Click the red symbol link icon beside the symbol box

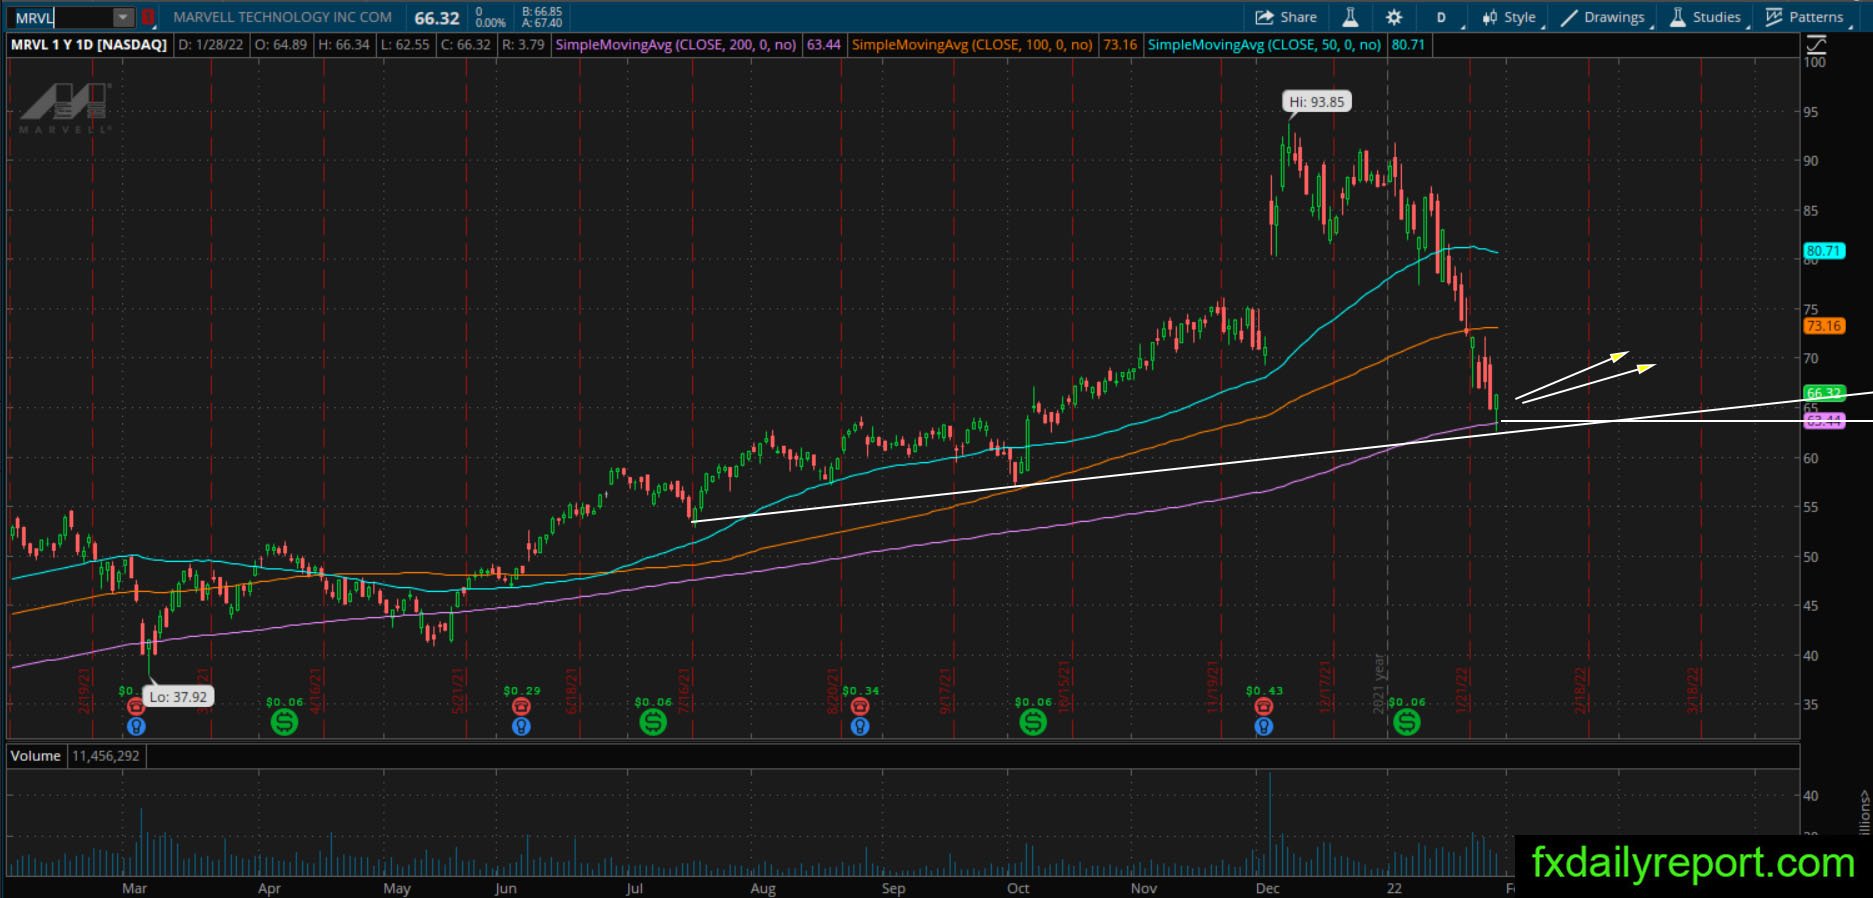coord(148,17)
